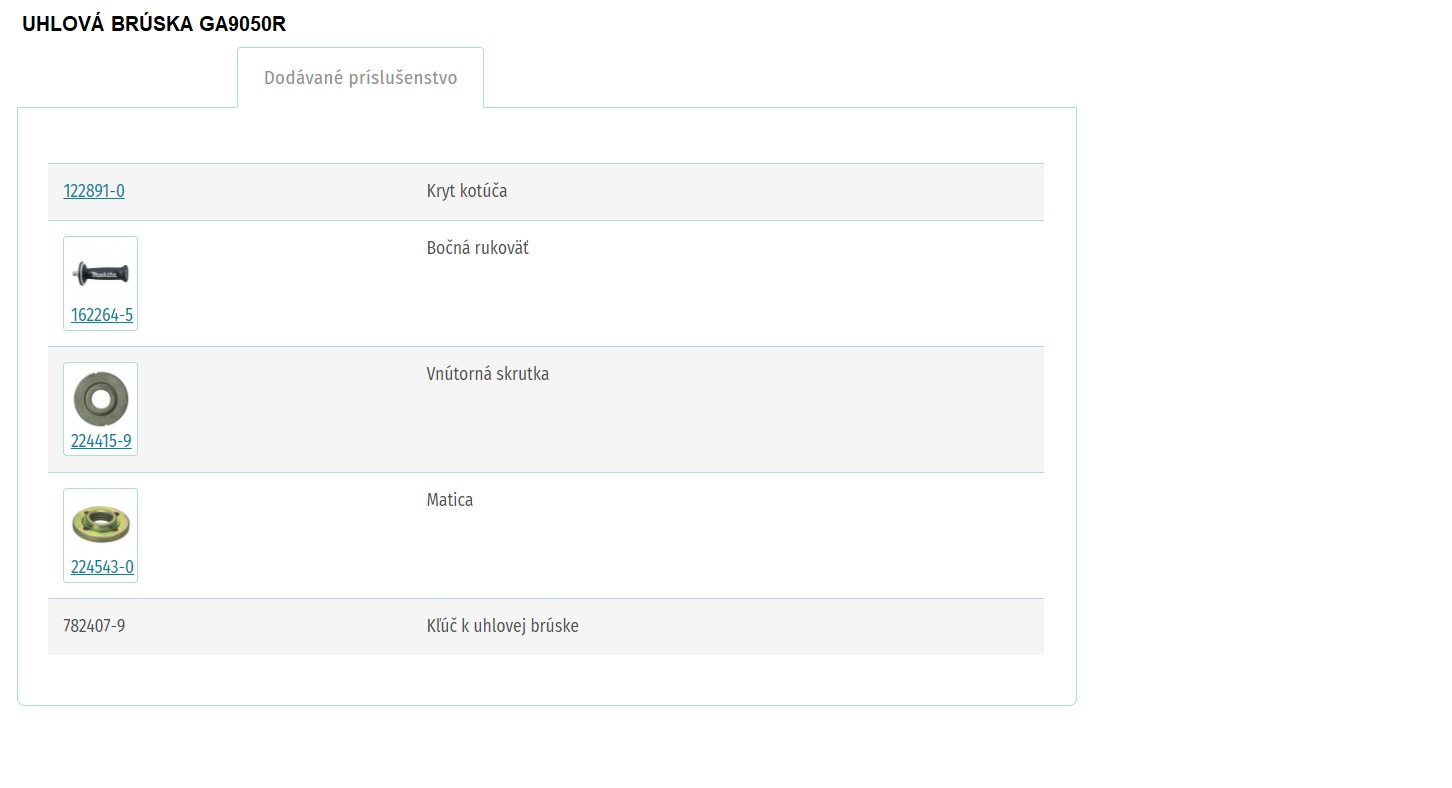Open the golden lock nut image
Viewport: 1452px width, 788px height.
click(100, 523)
